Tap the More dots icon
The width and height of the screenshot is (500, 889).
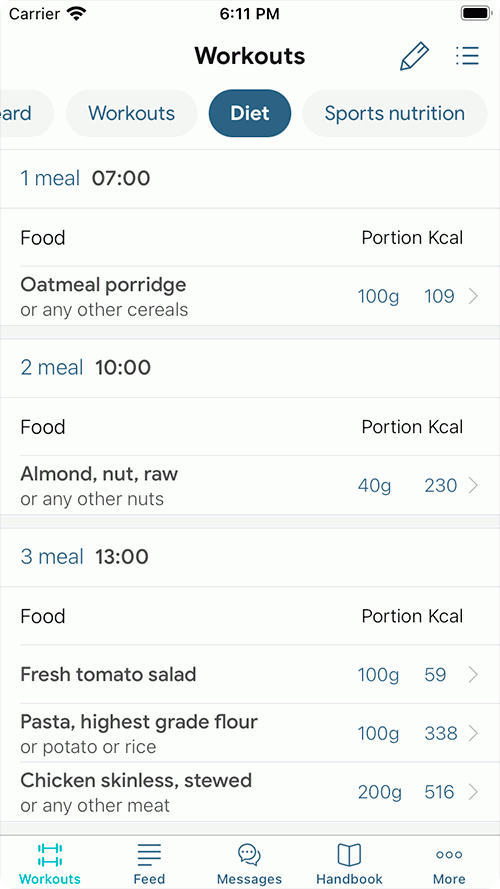click(449, 855)
